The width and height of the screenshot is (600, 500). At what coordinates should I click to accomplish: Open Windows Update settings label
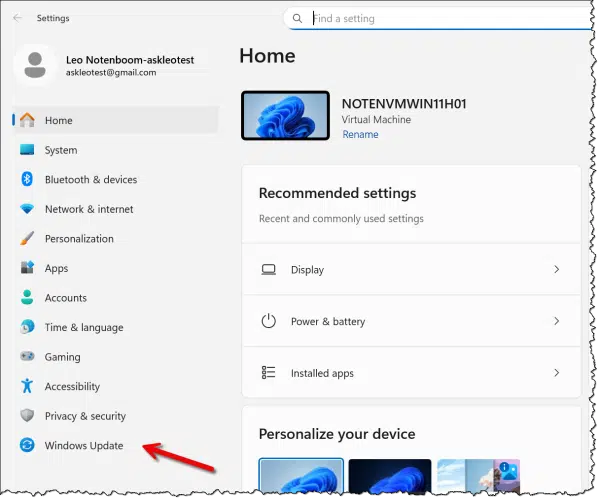coord(84,446)
